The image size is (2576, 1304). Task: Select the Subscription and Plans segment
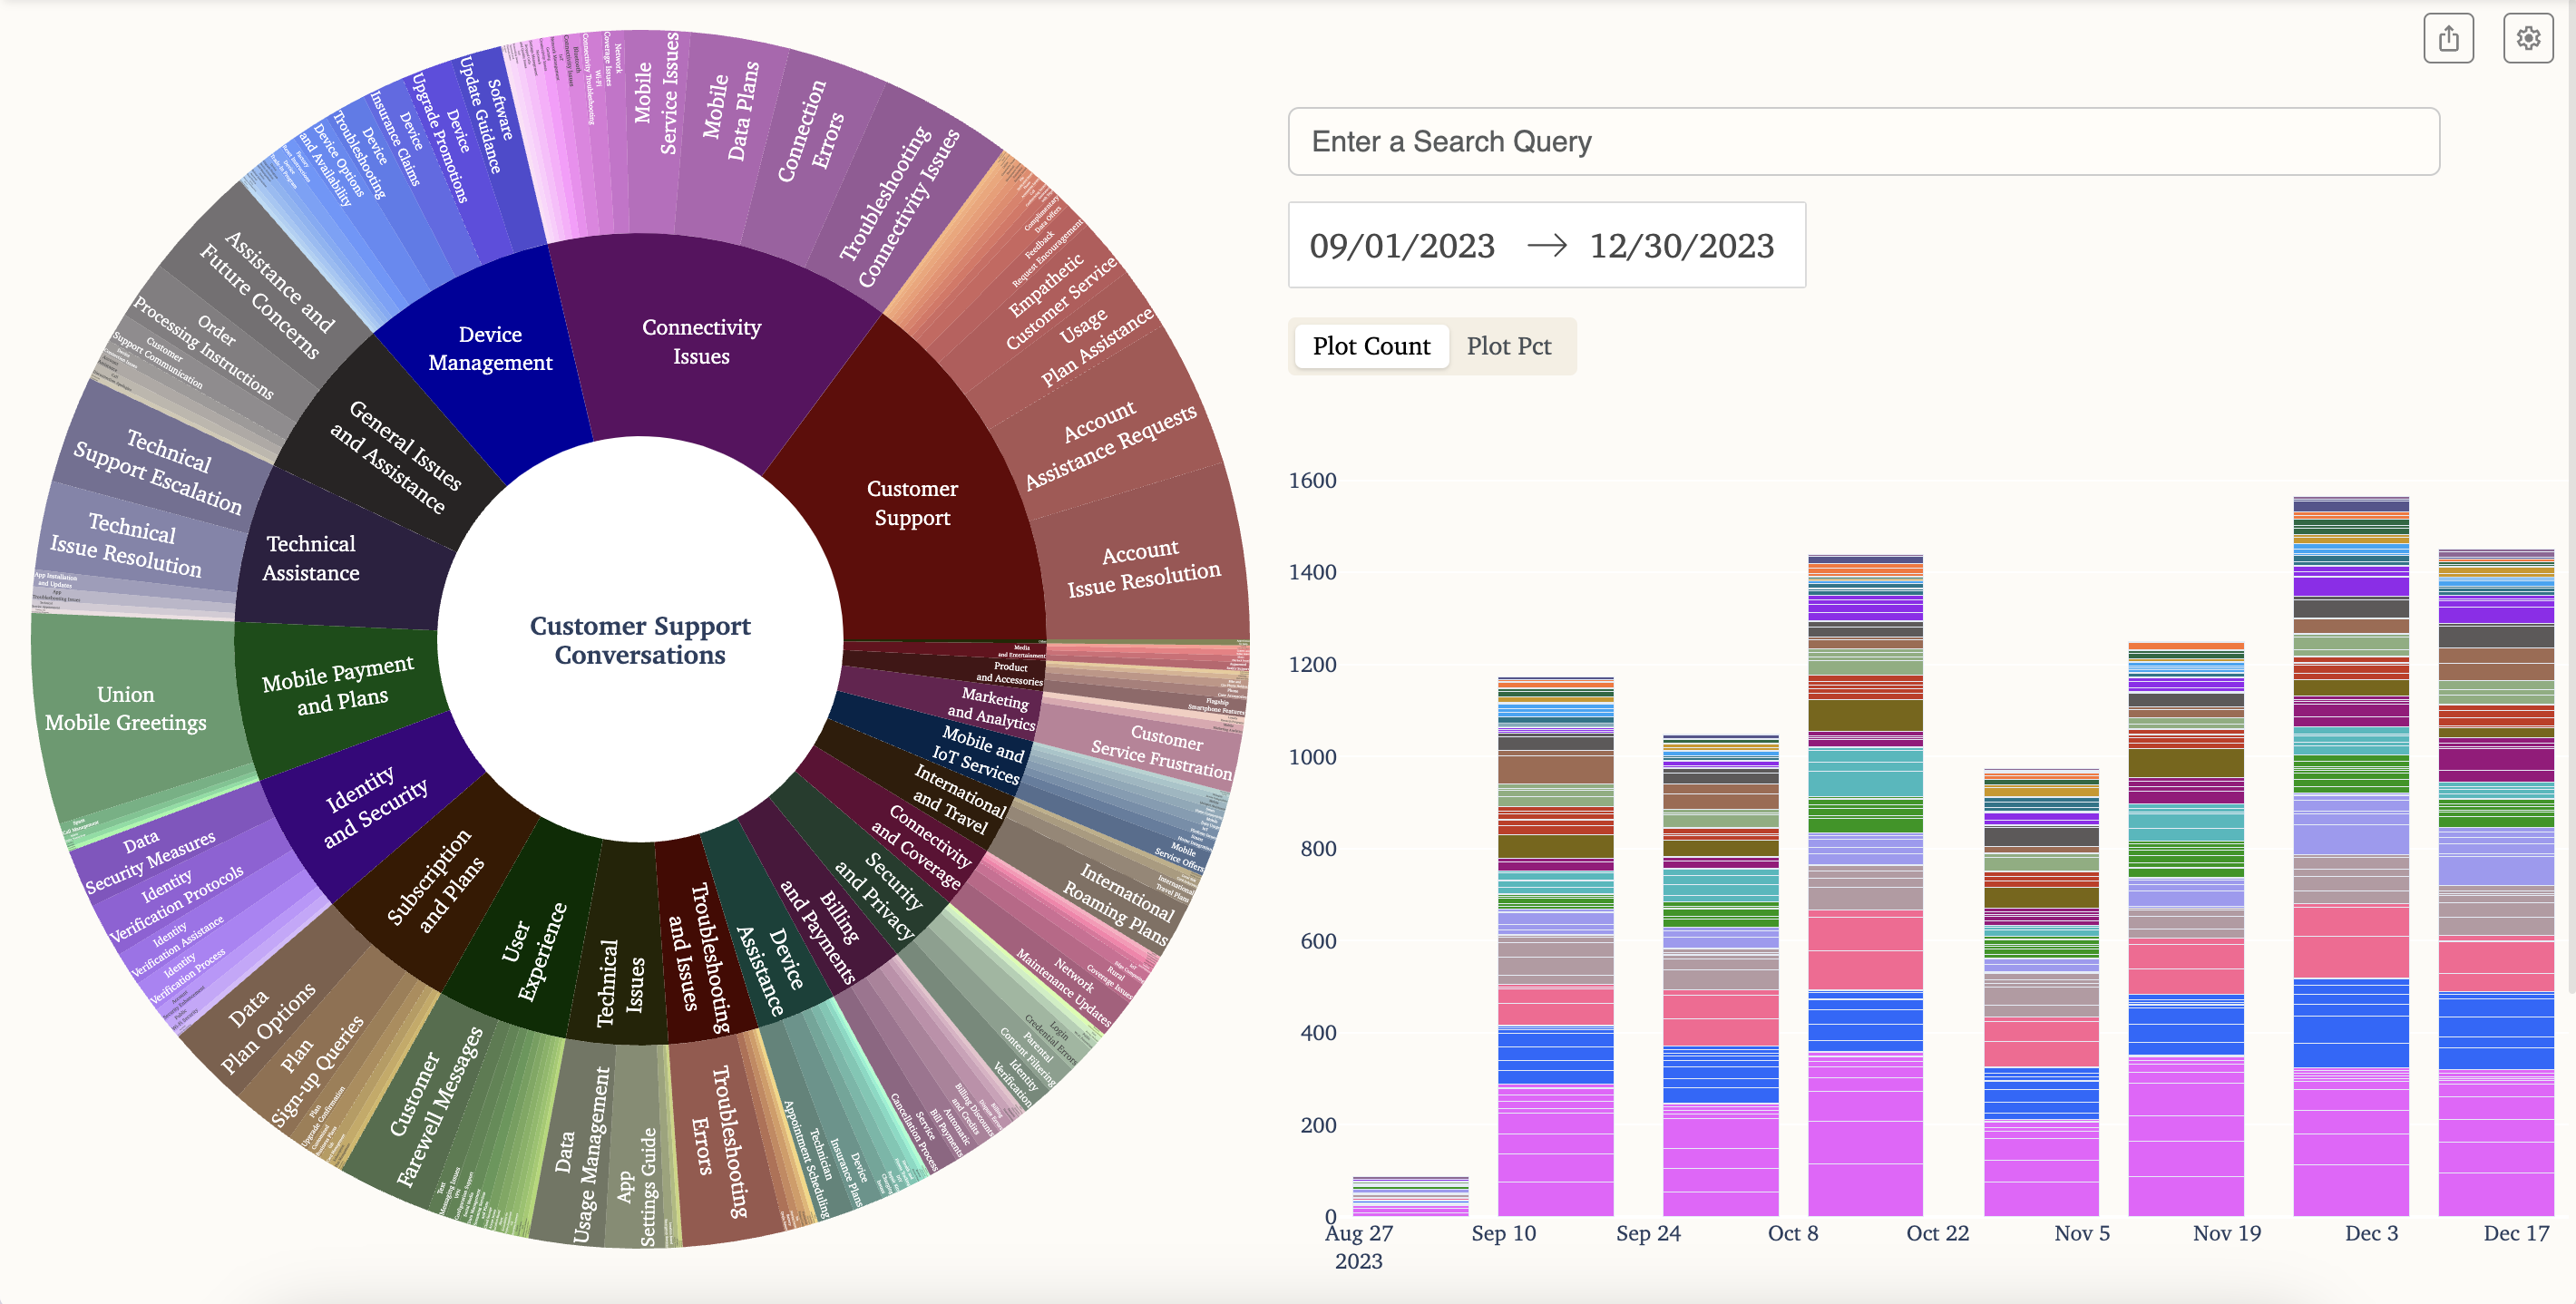[x=436, y=880]
